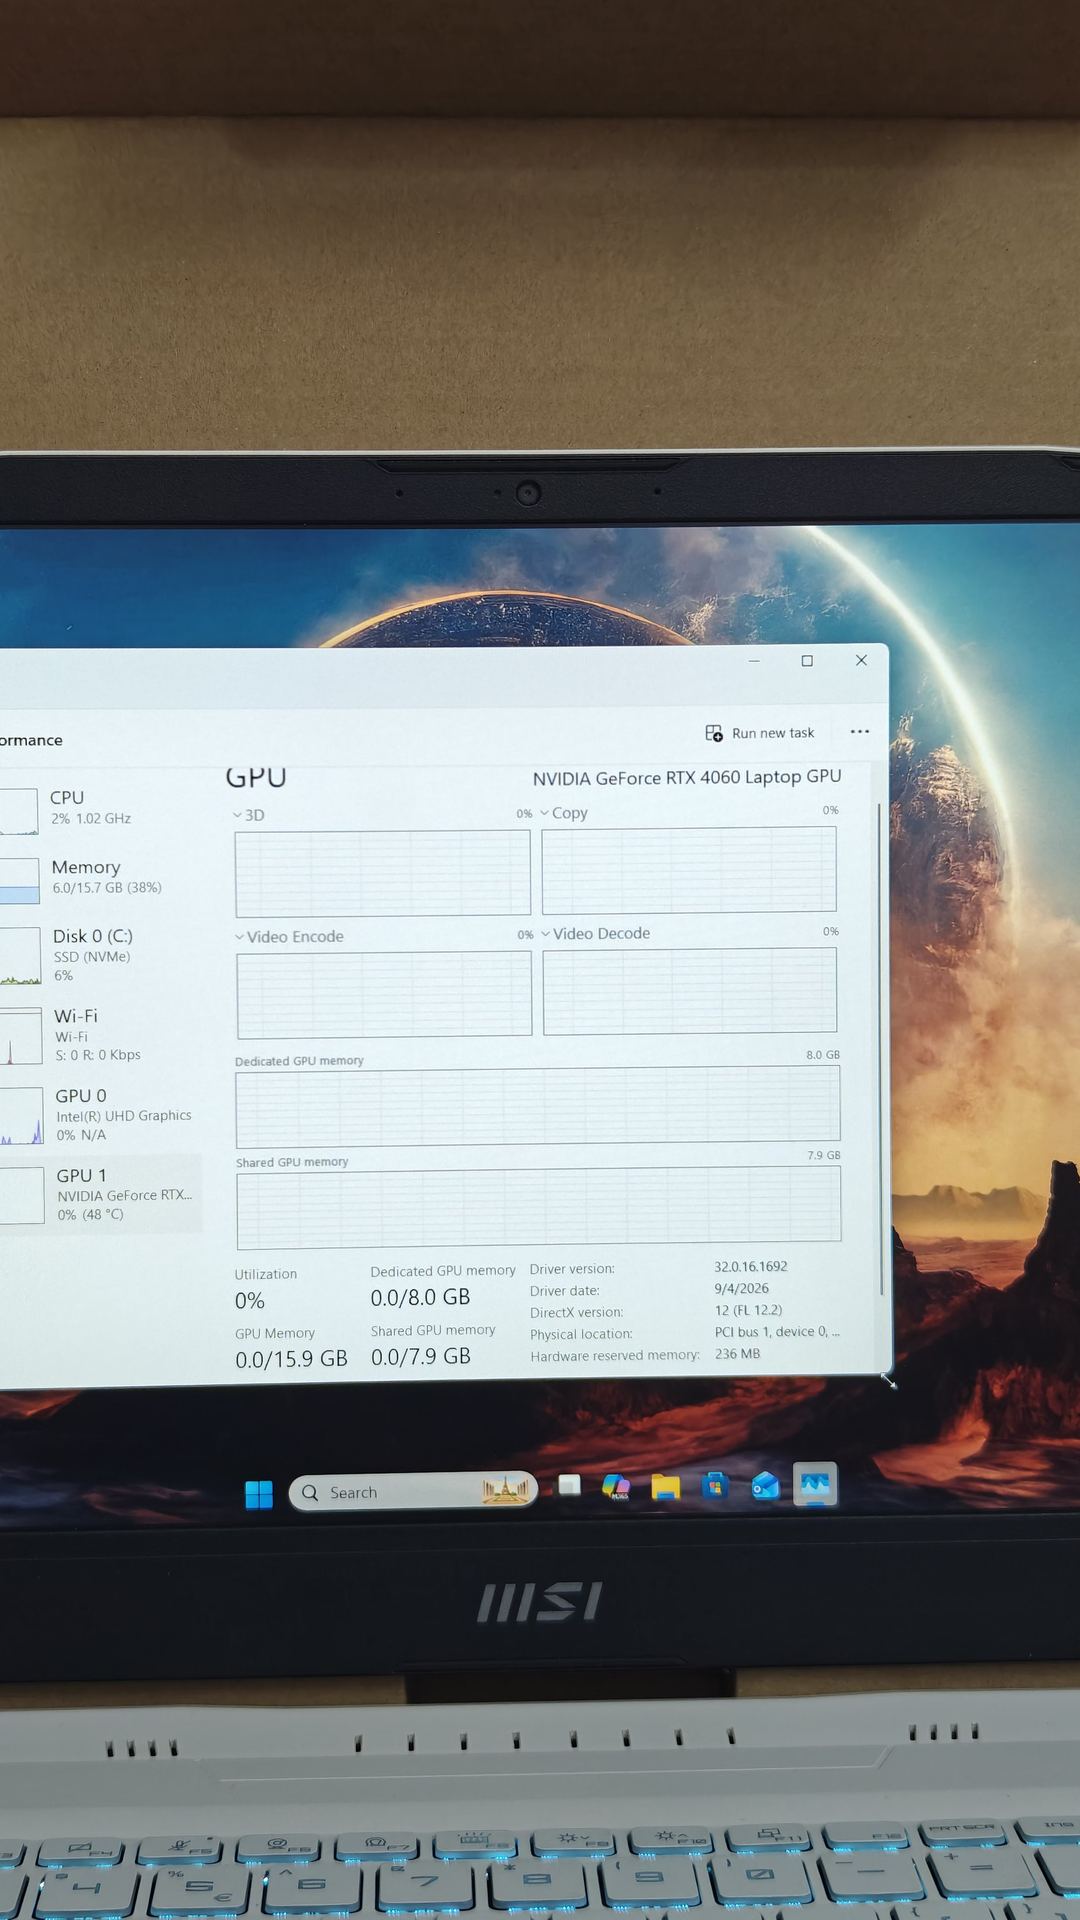This screenshot has width=1080, height=1920.
Task: Click the 3D utilization graph
Action: click(383, 873)
